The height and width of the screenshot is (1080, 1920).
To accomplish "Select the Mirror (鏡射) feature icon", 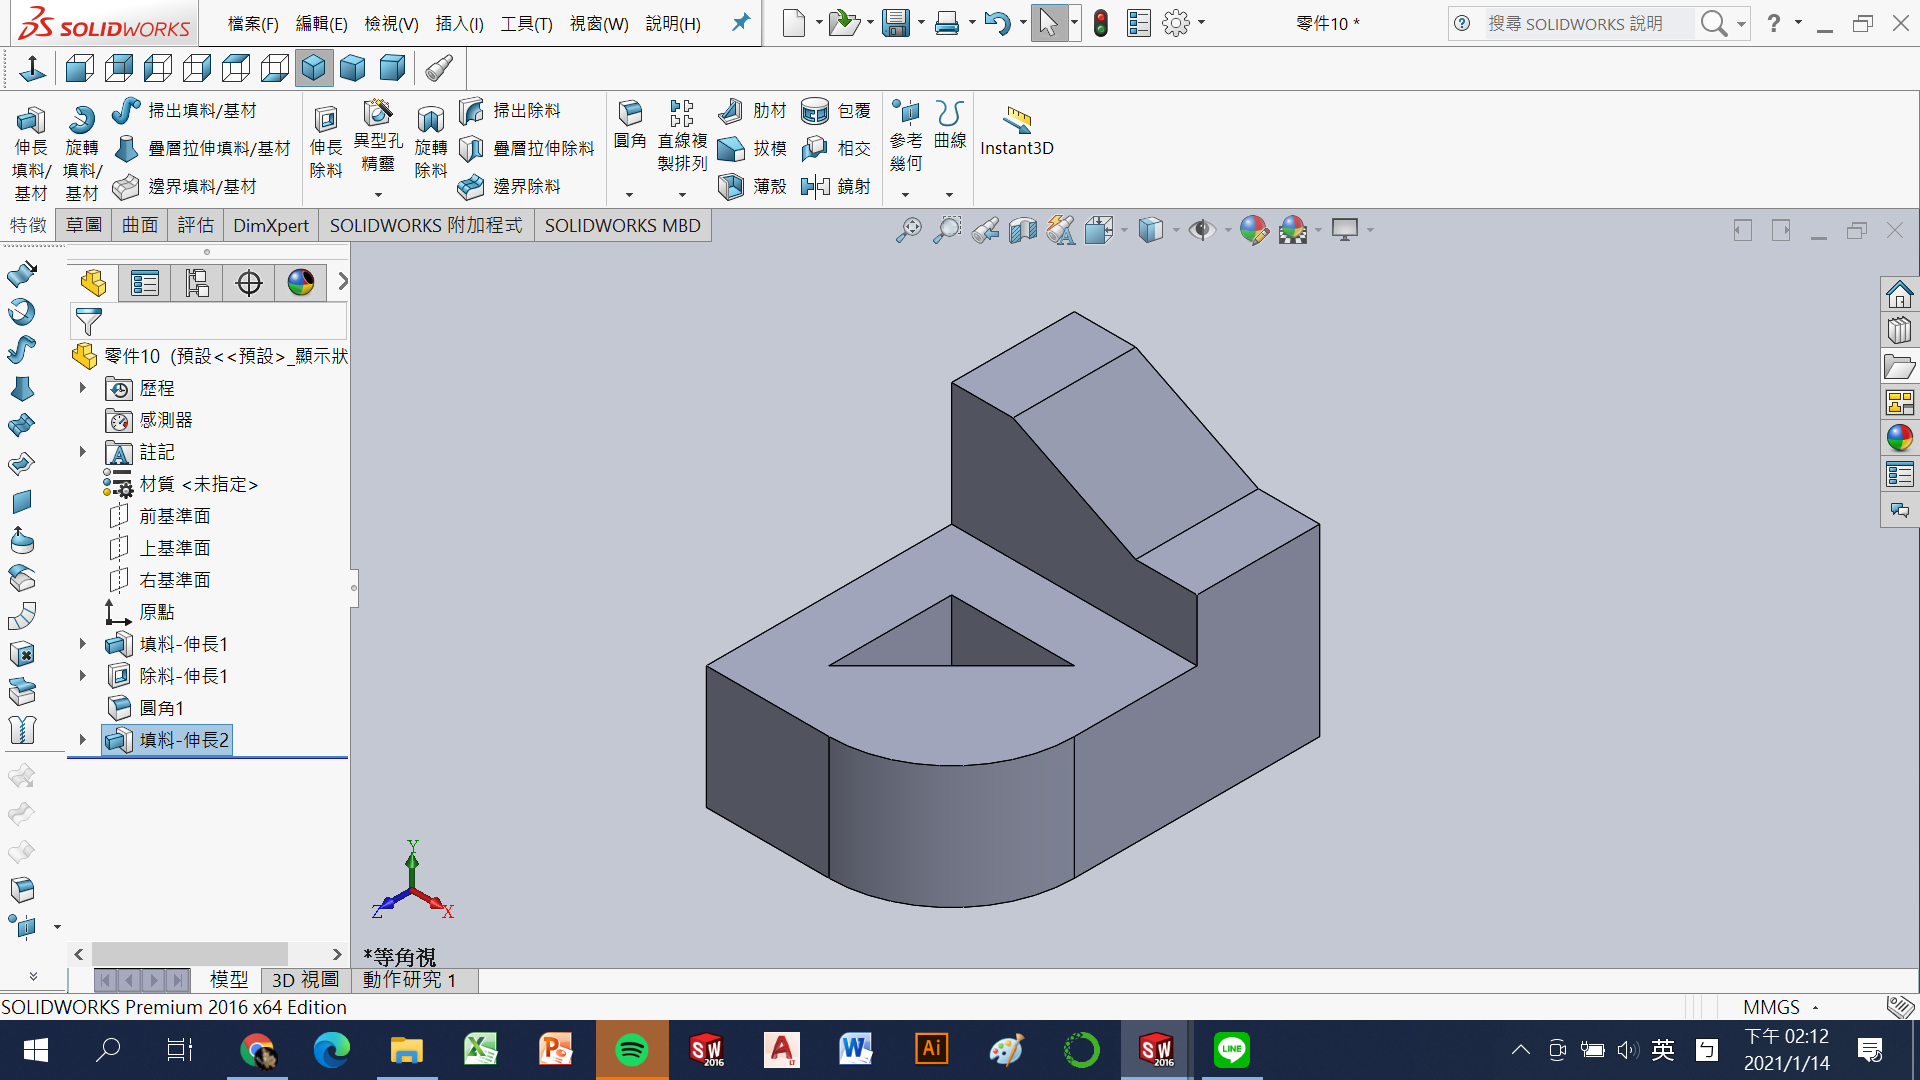I will [x=816, y=186].
